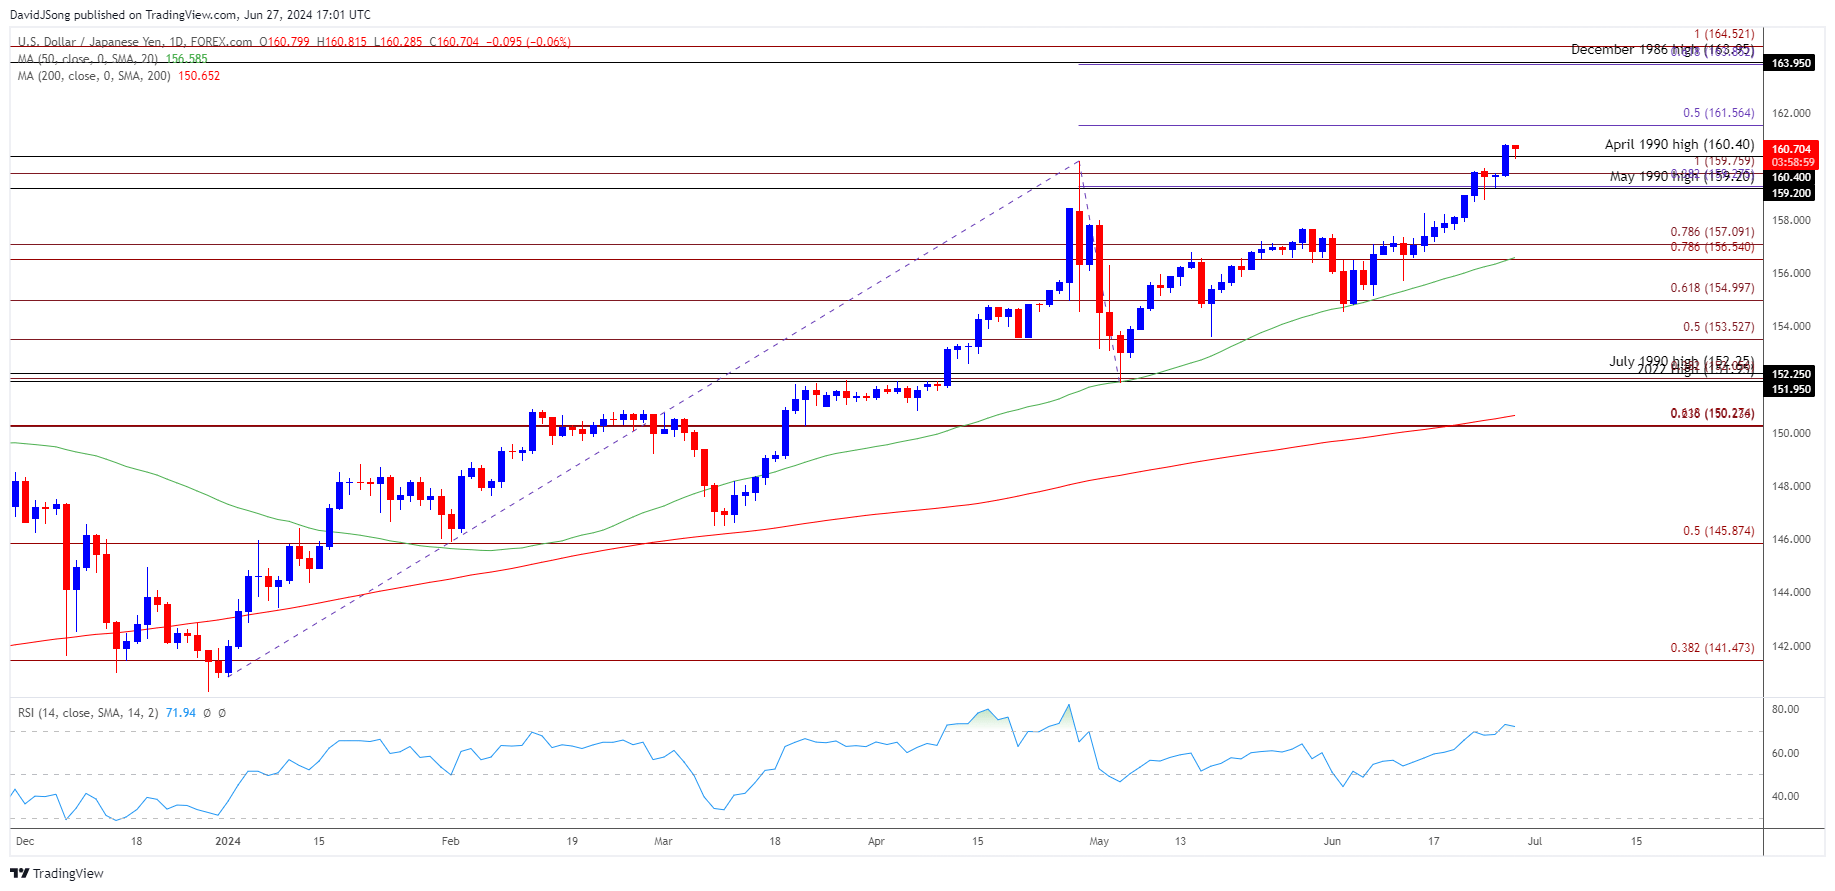Click the 0.786 (156.540) Fibonacci label

coord(1712,247)
